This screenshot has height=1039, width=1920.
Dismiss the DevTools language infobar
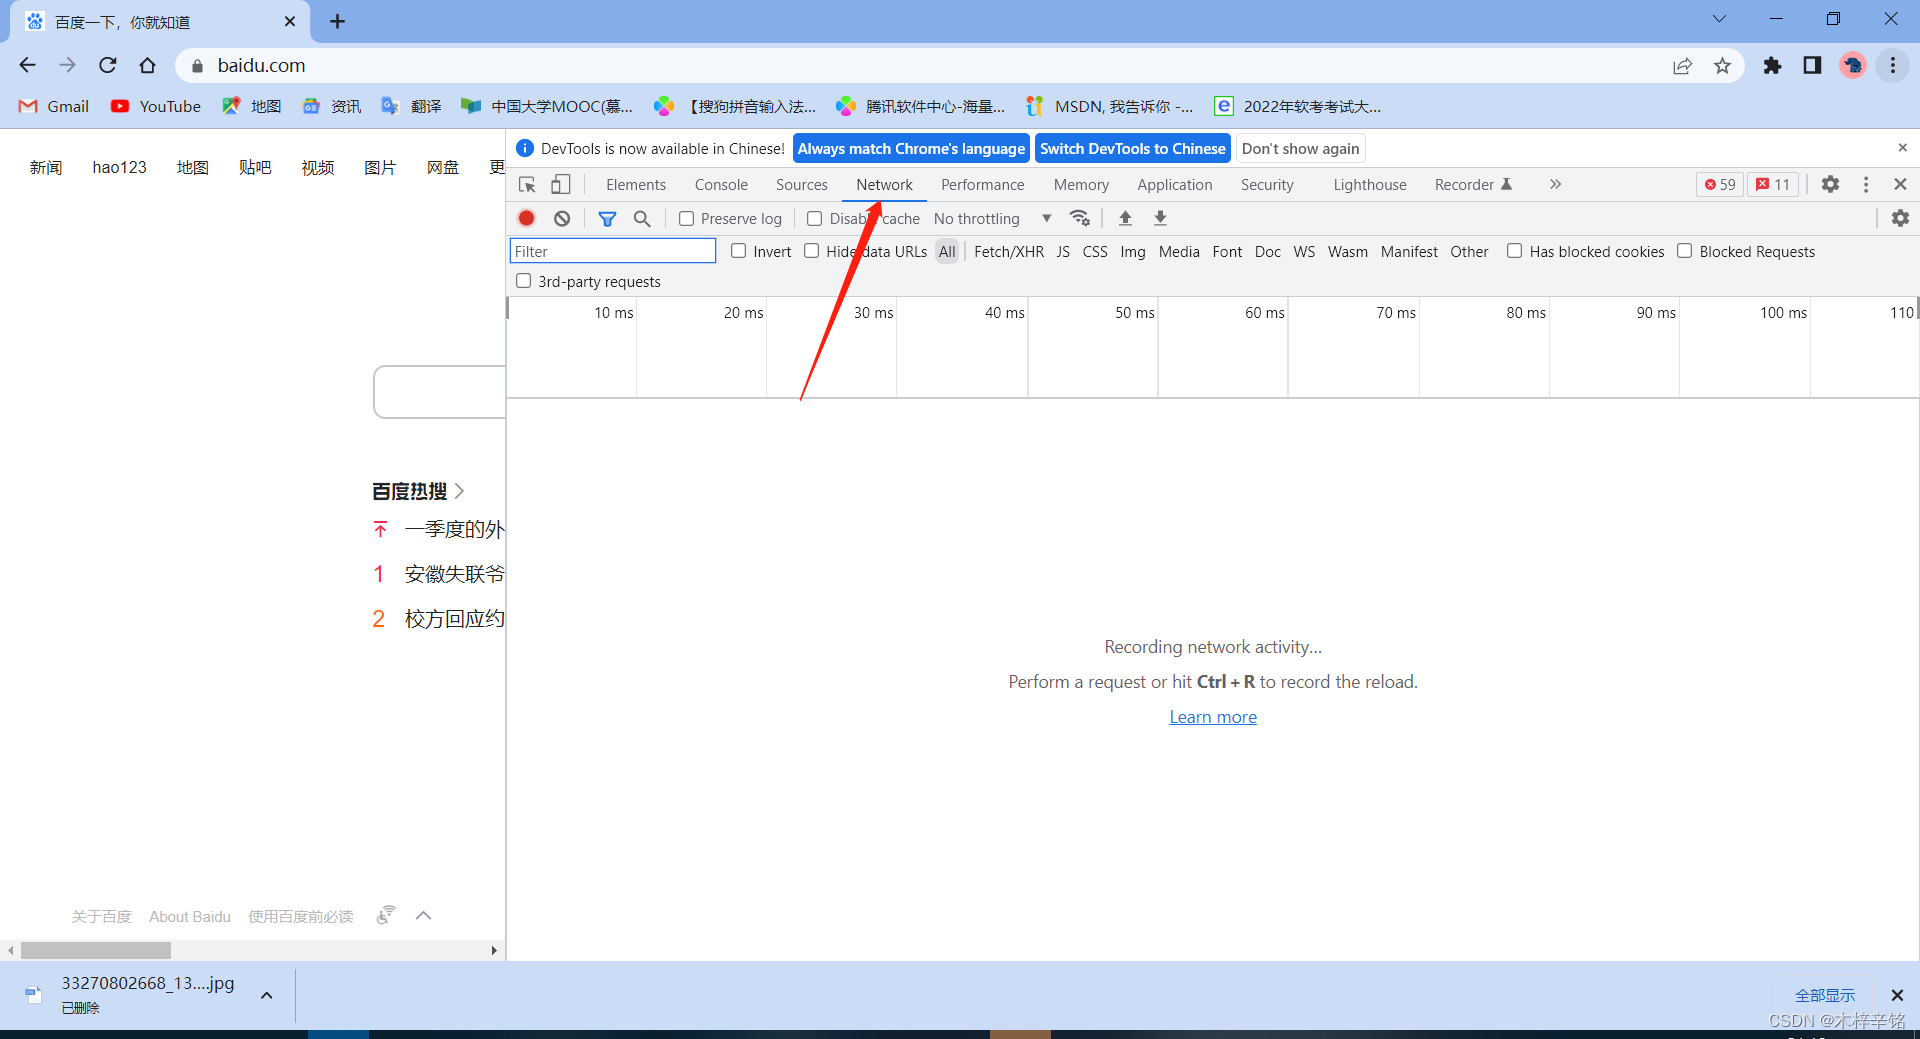[x=1902, y=148]
